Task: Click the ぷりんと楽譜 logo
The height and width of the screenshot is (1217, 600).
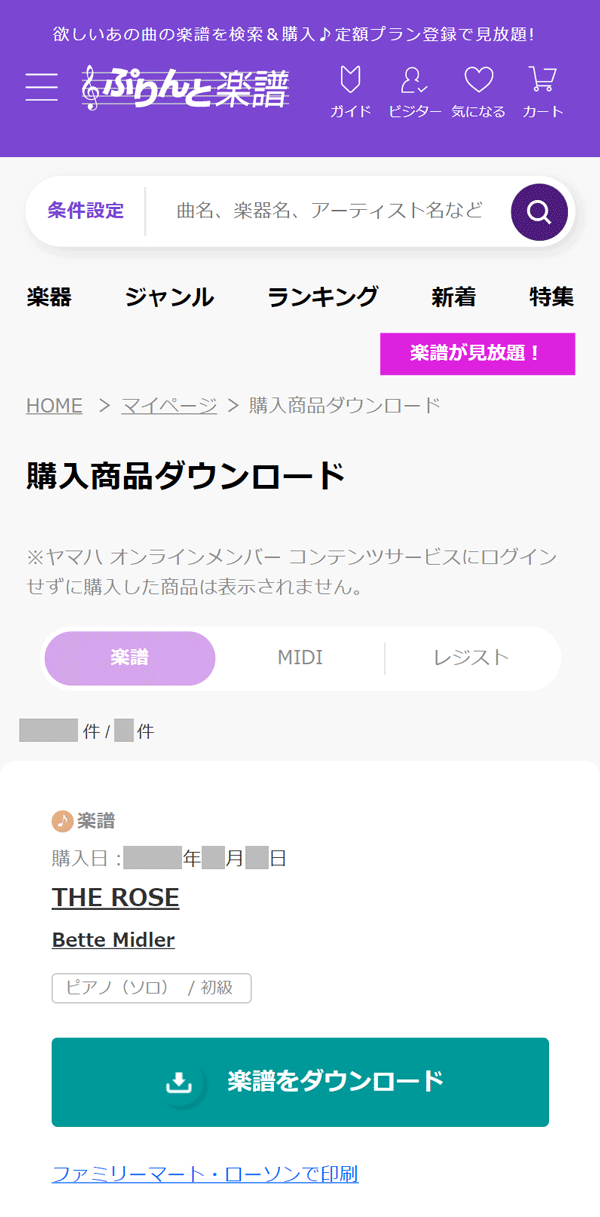Action: 186,87
